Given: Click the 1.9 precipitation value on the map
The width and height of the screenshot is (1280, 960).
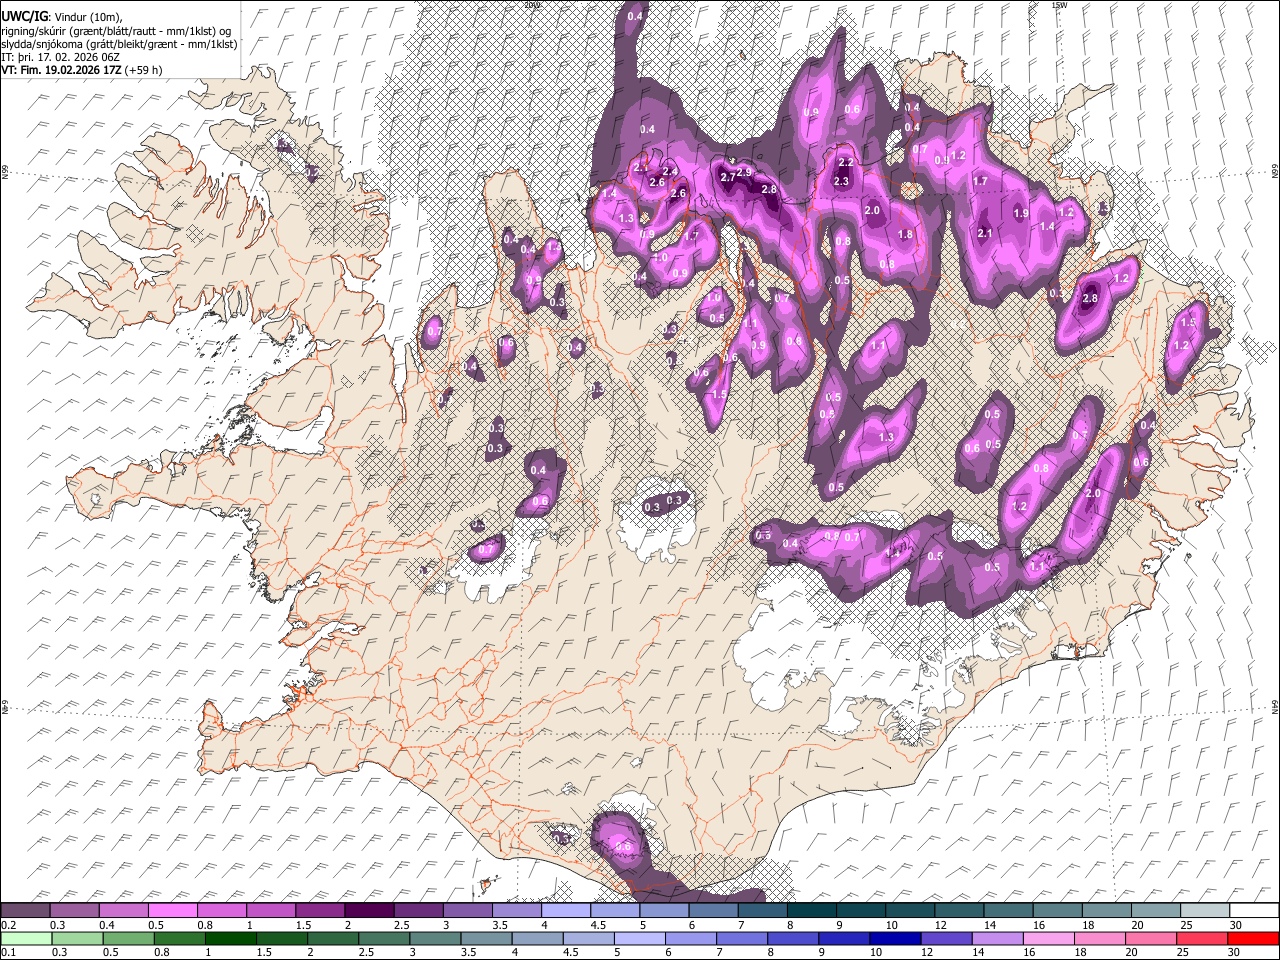Looking at the screenshot, I should point(1021,213).
